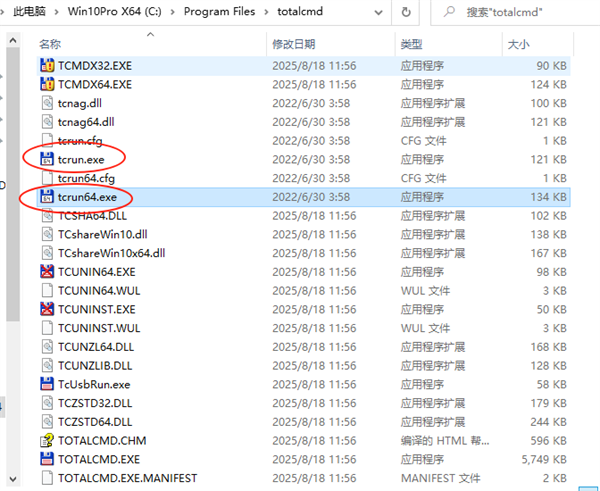Click the TCMDX64.EXE file icon
Screen dimensions: 600x491
click(x=47, y=84)
